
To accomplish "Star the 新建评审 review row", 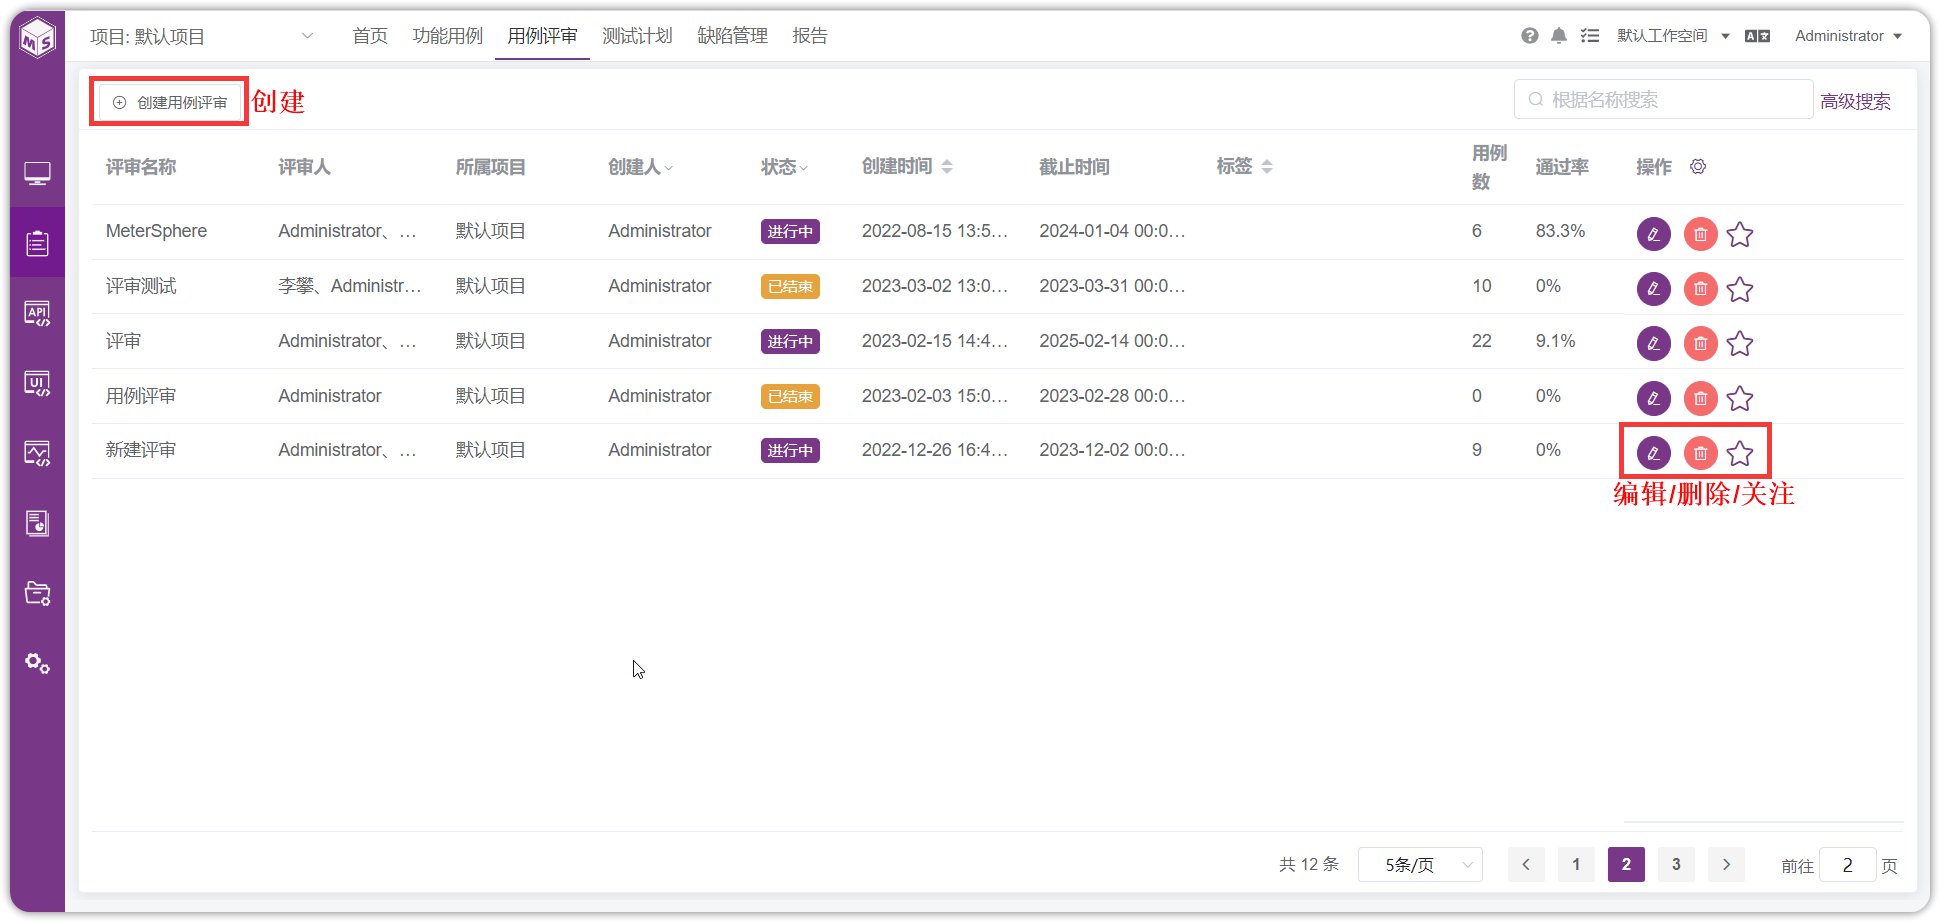I will pyautogui.click(x=1740, y=454).
